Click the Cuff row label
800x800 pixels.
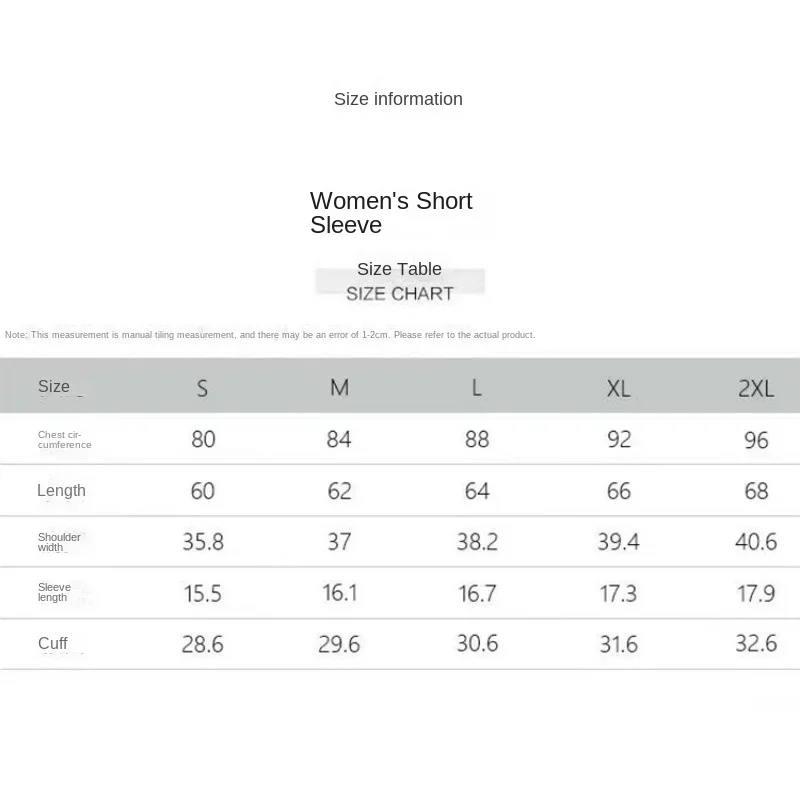tap(53, 643)
